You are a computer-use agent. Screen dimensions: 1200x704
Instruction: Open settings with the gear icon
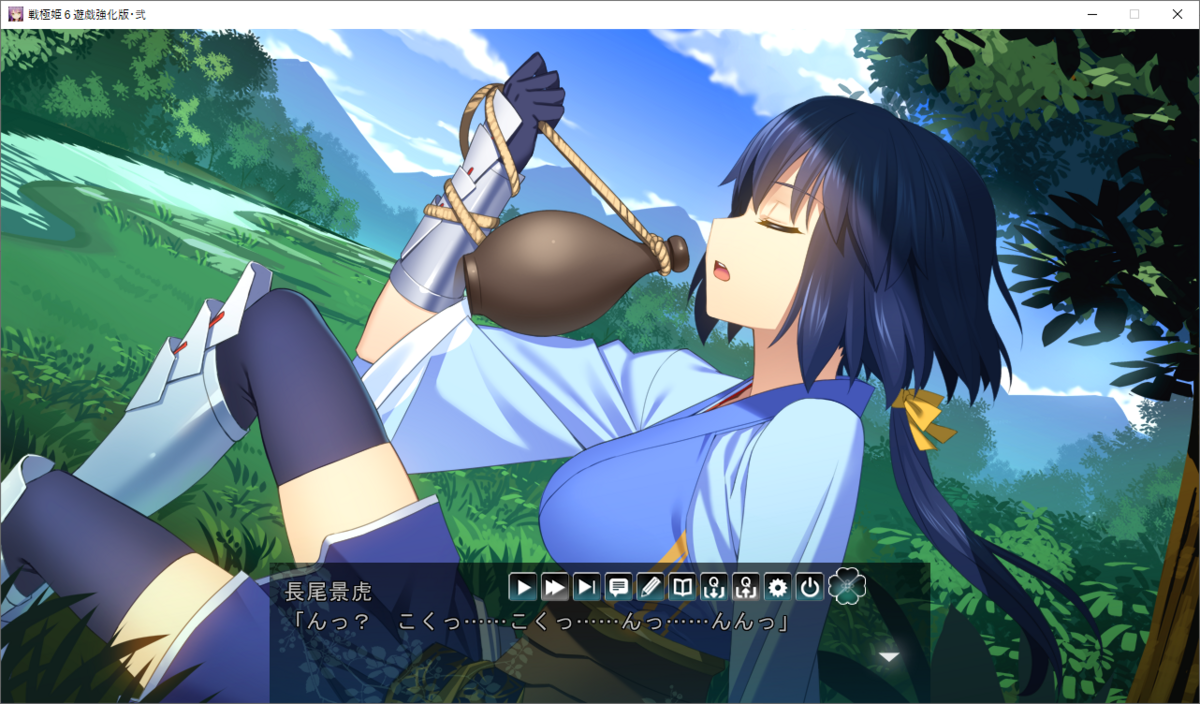pos(777,587)
